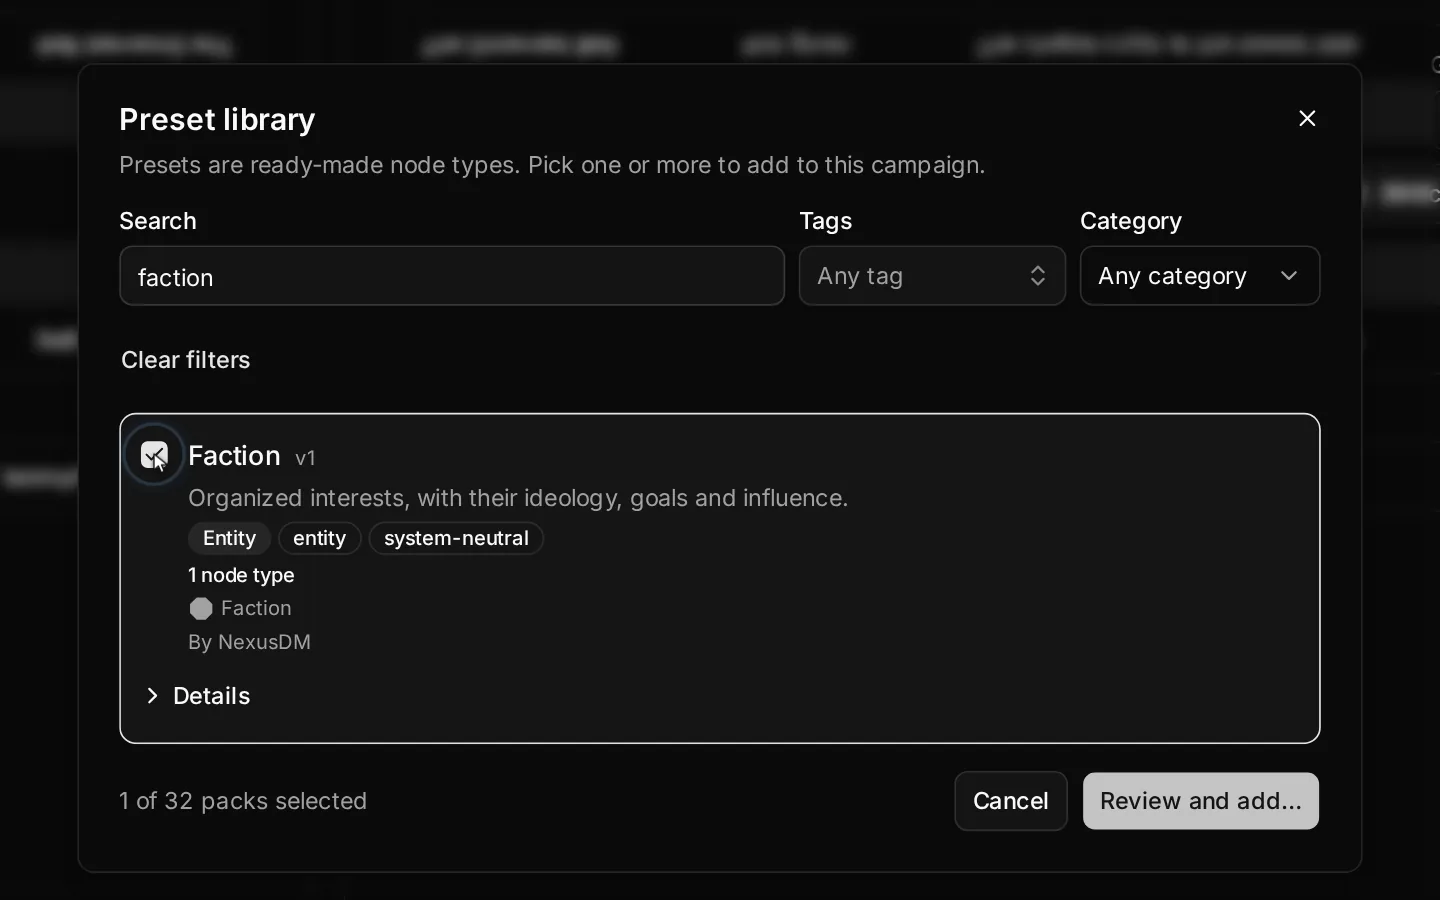Click the Faction description text
This screenshot has height=900, width=1440.
518,498
